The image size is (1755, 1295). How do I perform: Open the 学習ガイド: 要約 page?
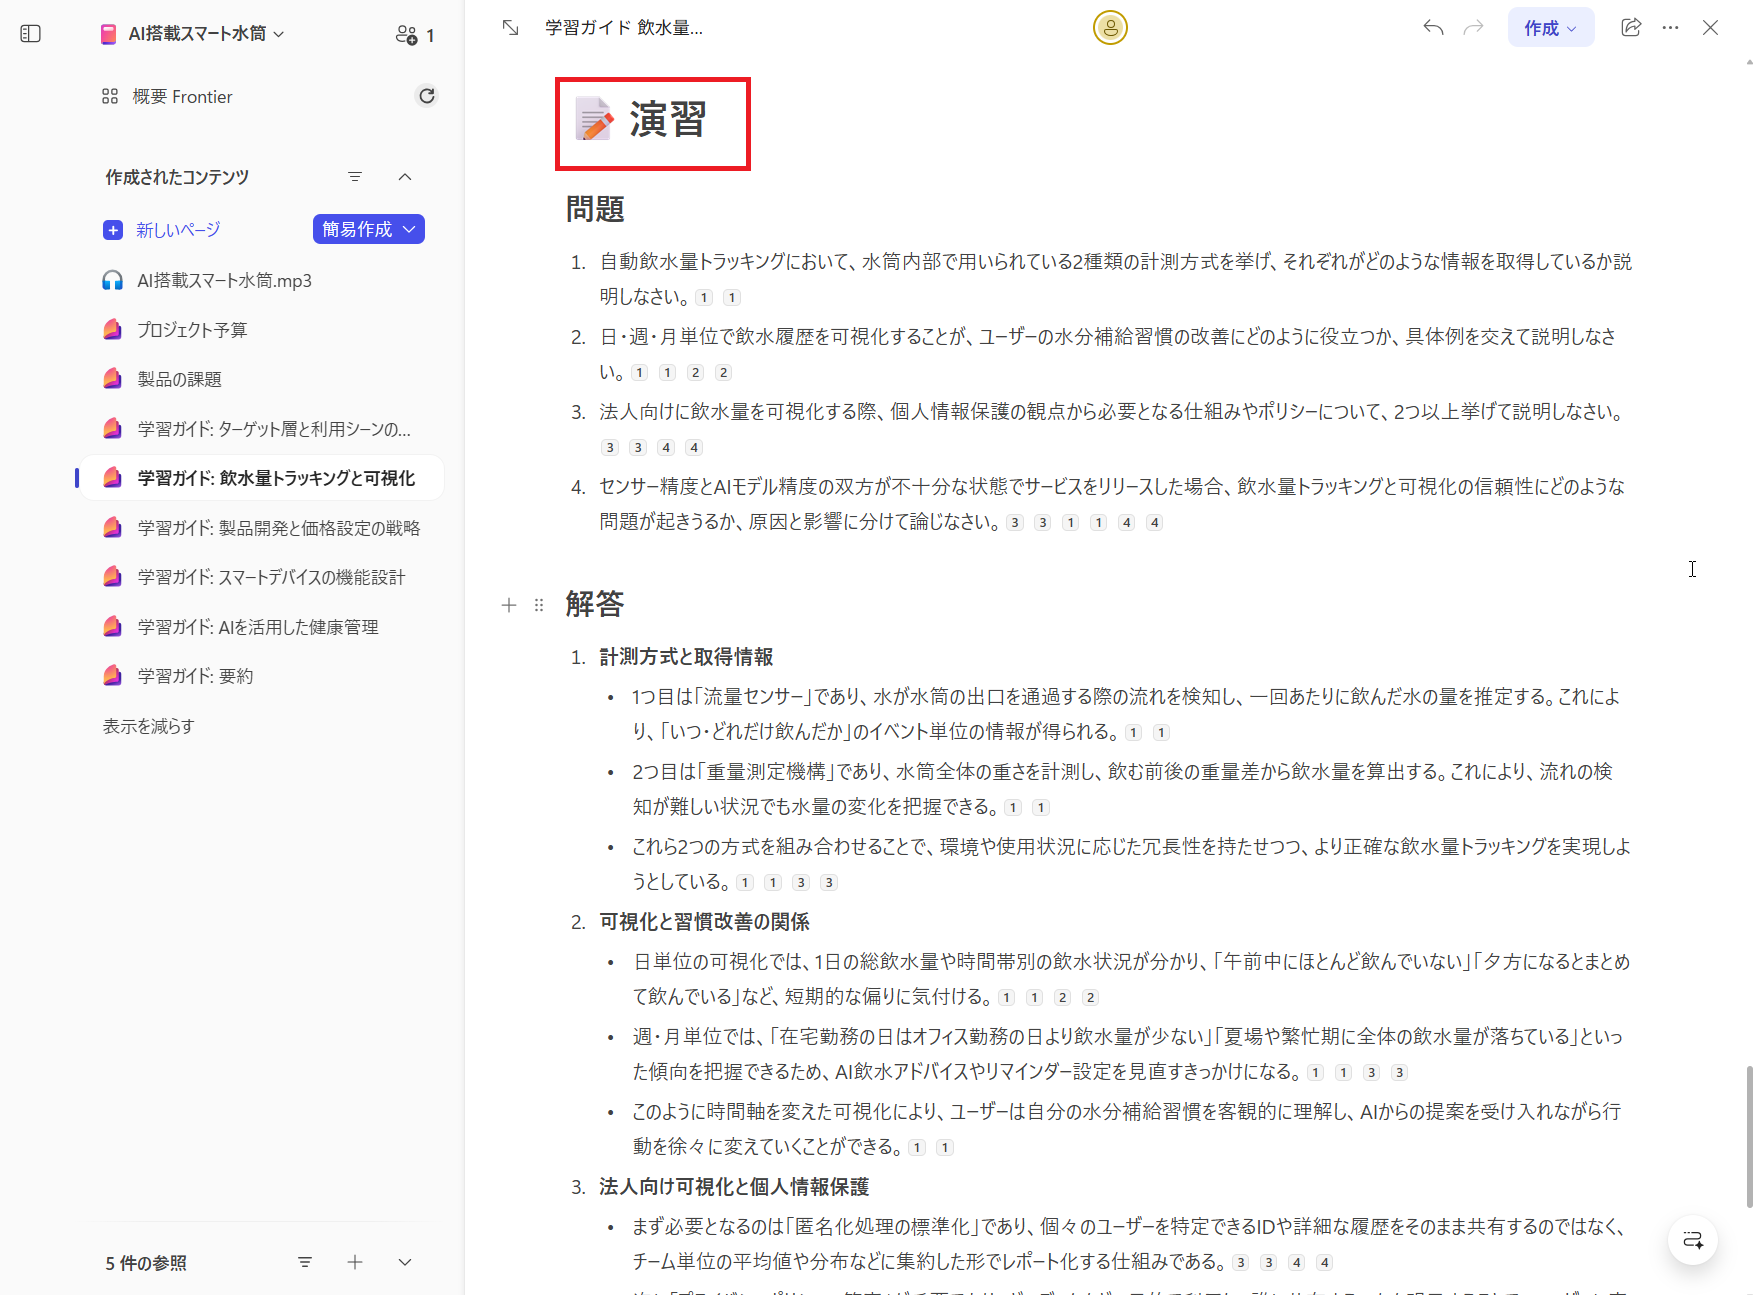[194, 675]
